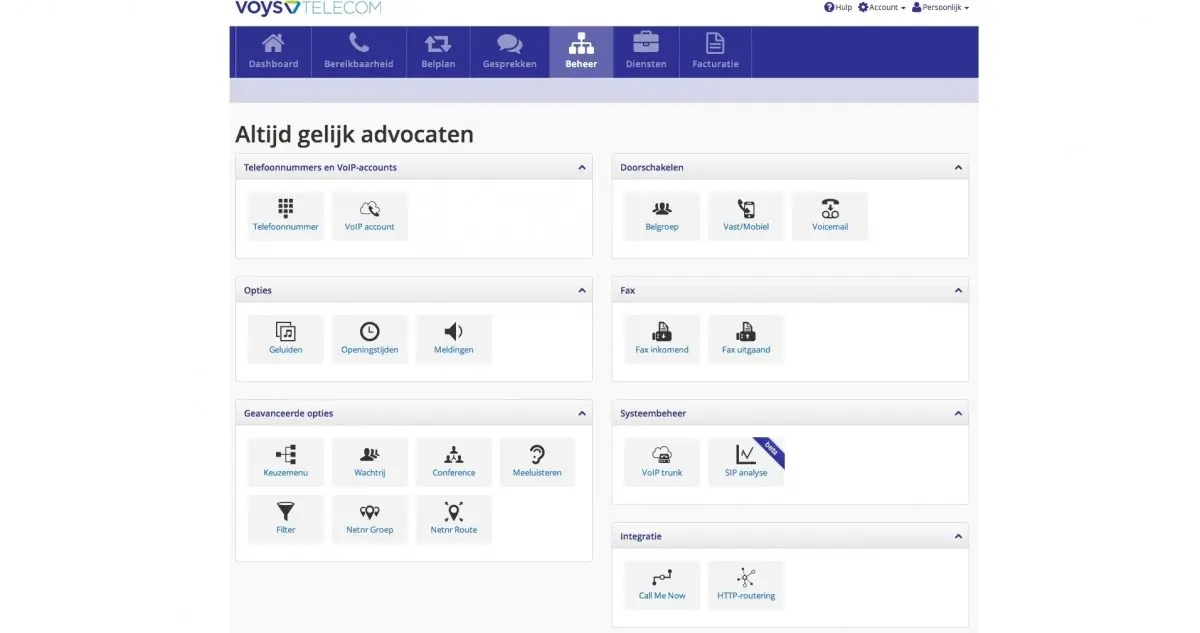Open the Persoonlijk dropdown menu
The width and height of the screenshot is (1200, 633).
(940, 7)
